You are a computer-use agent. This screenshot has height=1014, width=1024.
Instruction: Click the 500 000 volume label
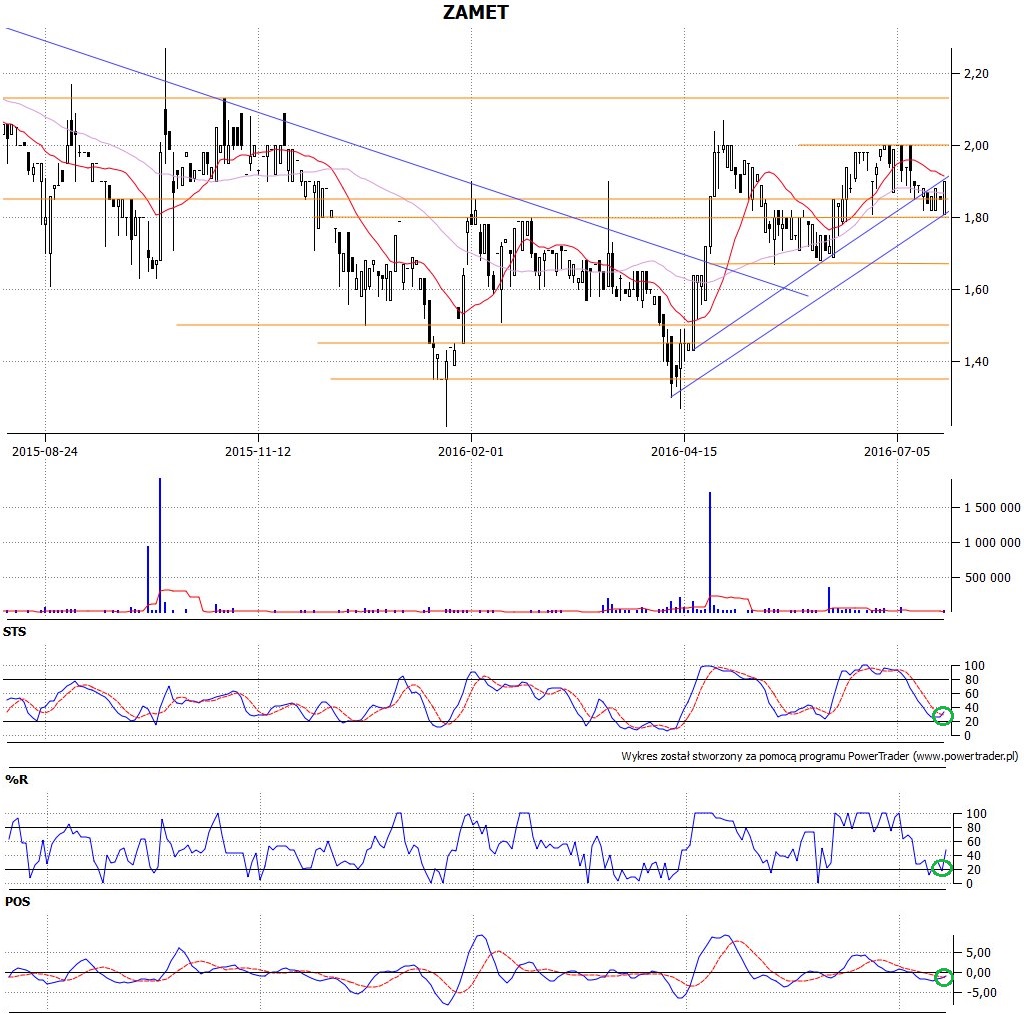pyautogui.click(x=987, y=577)
